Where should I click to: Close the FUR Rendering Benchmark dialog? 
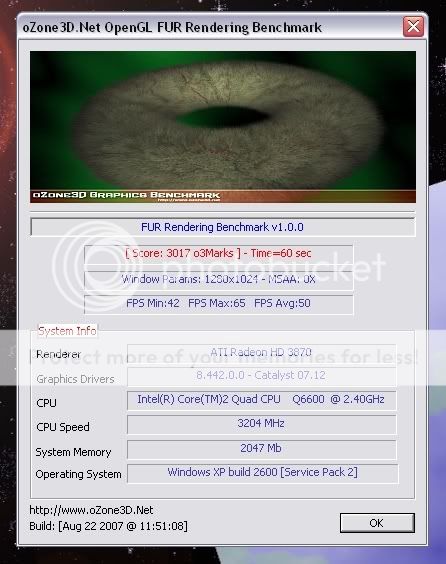(413, 27)
